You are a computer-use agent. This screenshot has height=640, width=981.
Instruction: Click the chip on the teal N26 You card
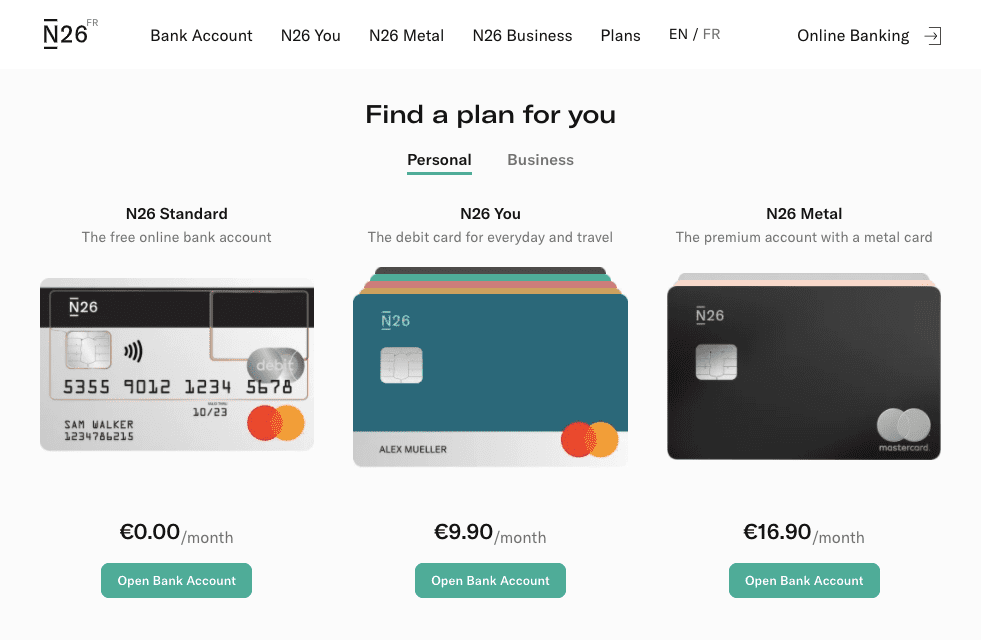pyautogui.click(x=401, y=366)
